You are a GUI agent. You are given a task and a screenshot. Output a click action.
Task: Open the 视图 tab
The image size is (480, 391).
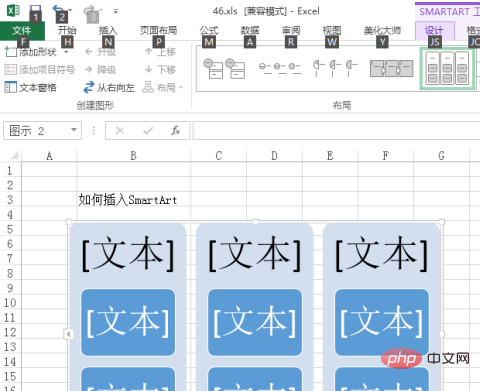coord(332,31)
